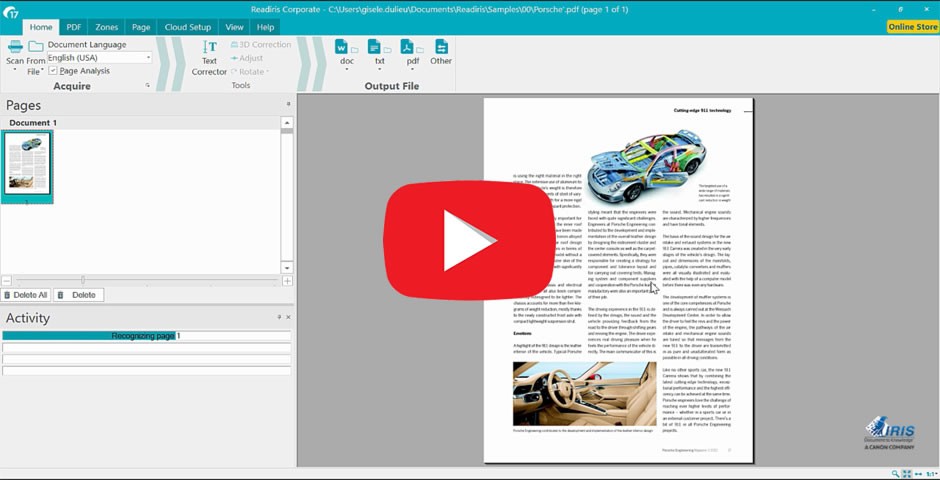
Task: Click the Other output format icon
Action: 441,46
